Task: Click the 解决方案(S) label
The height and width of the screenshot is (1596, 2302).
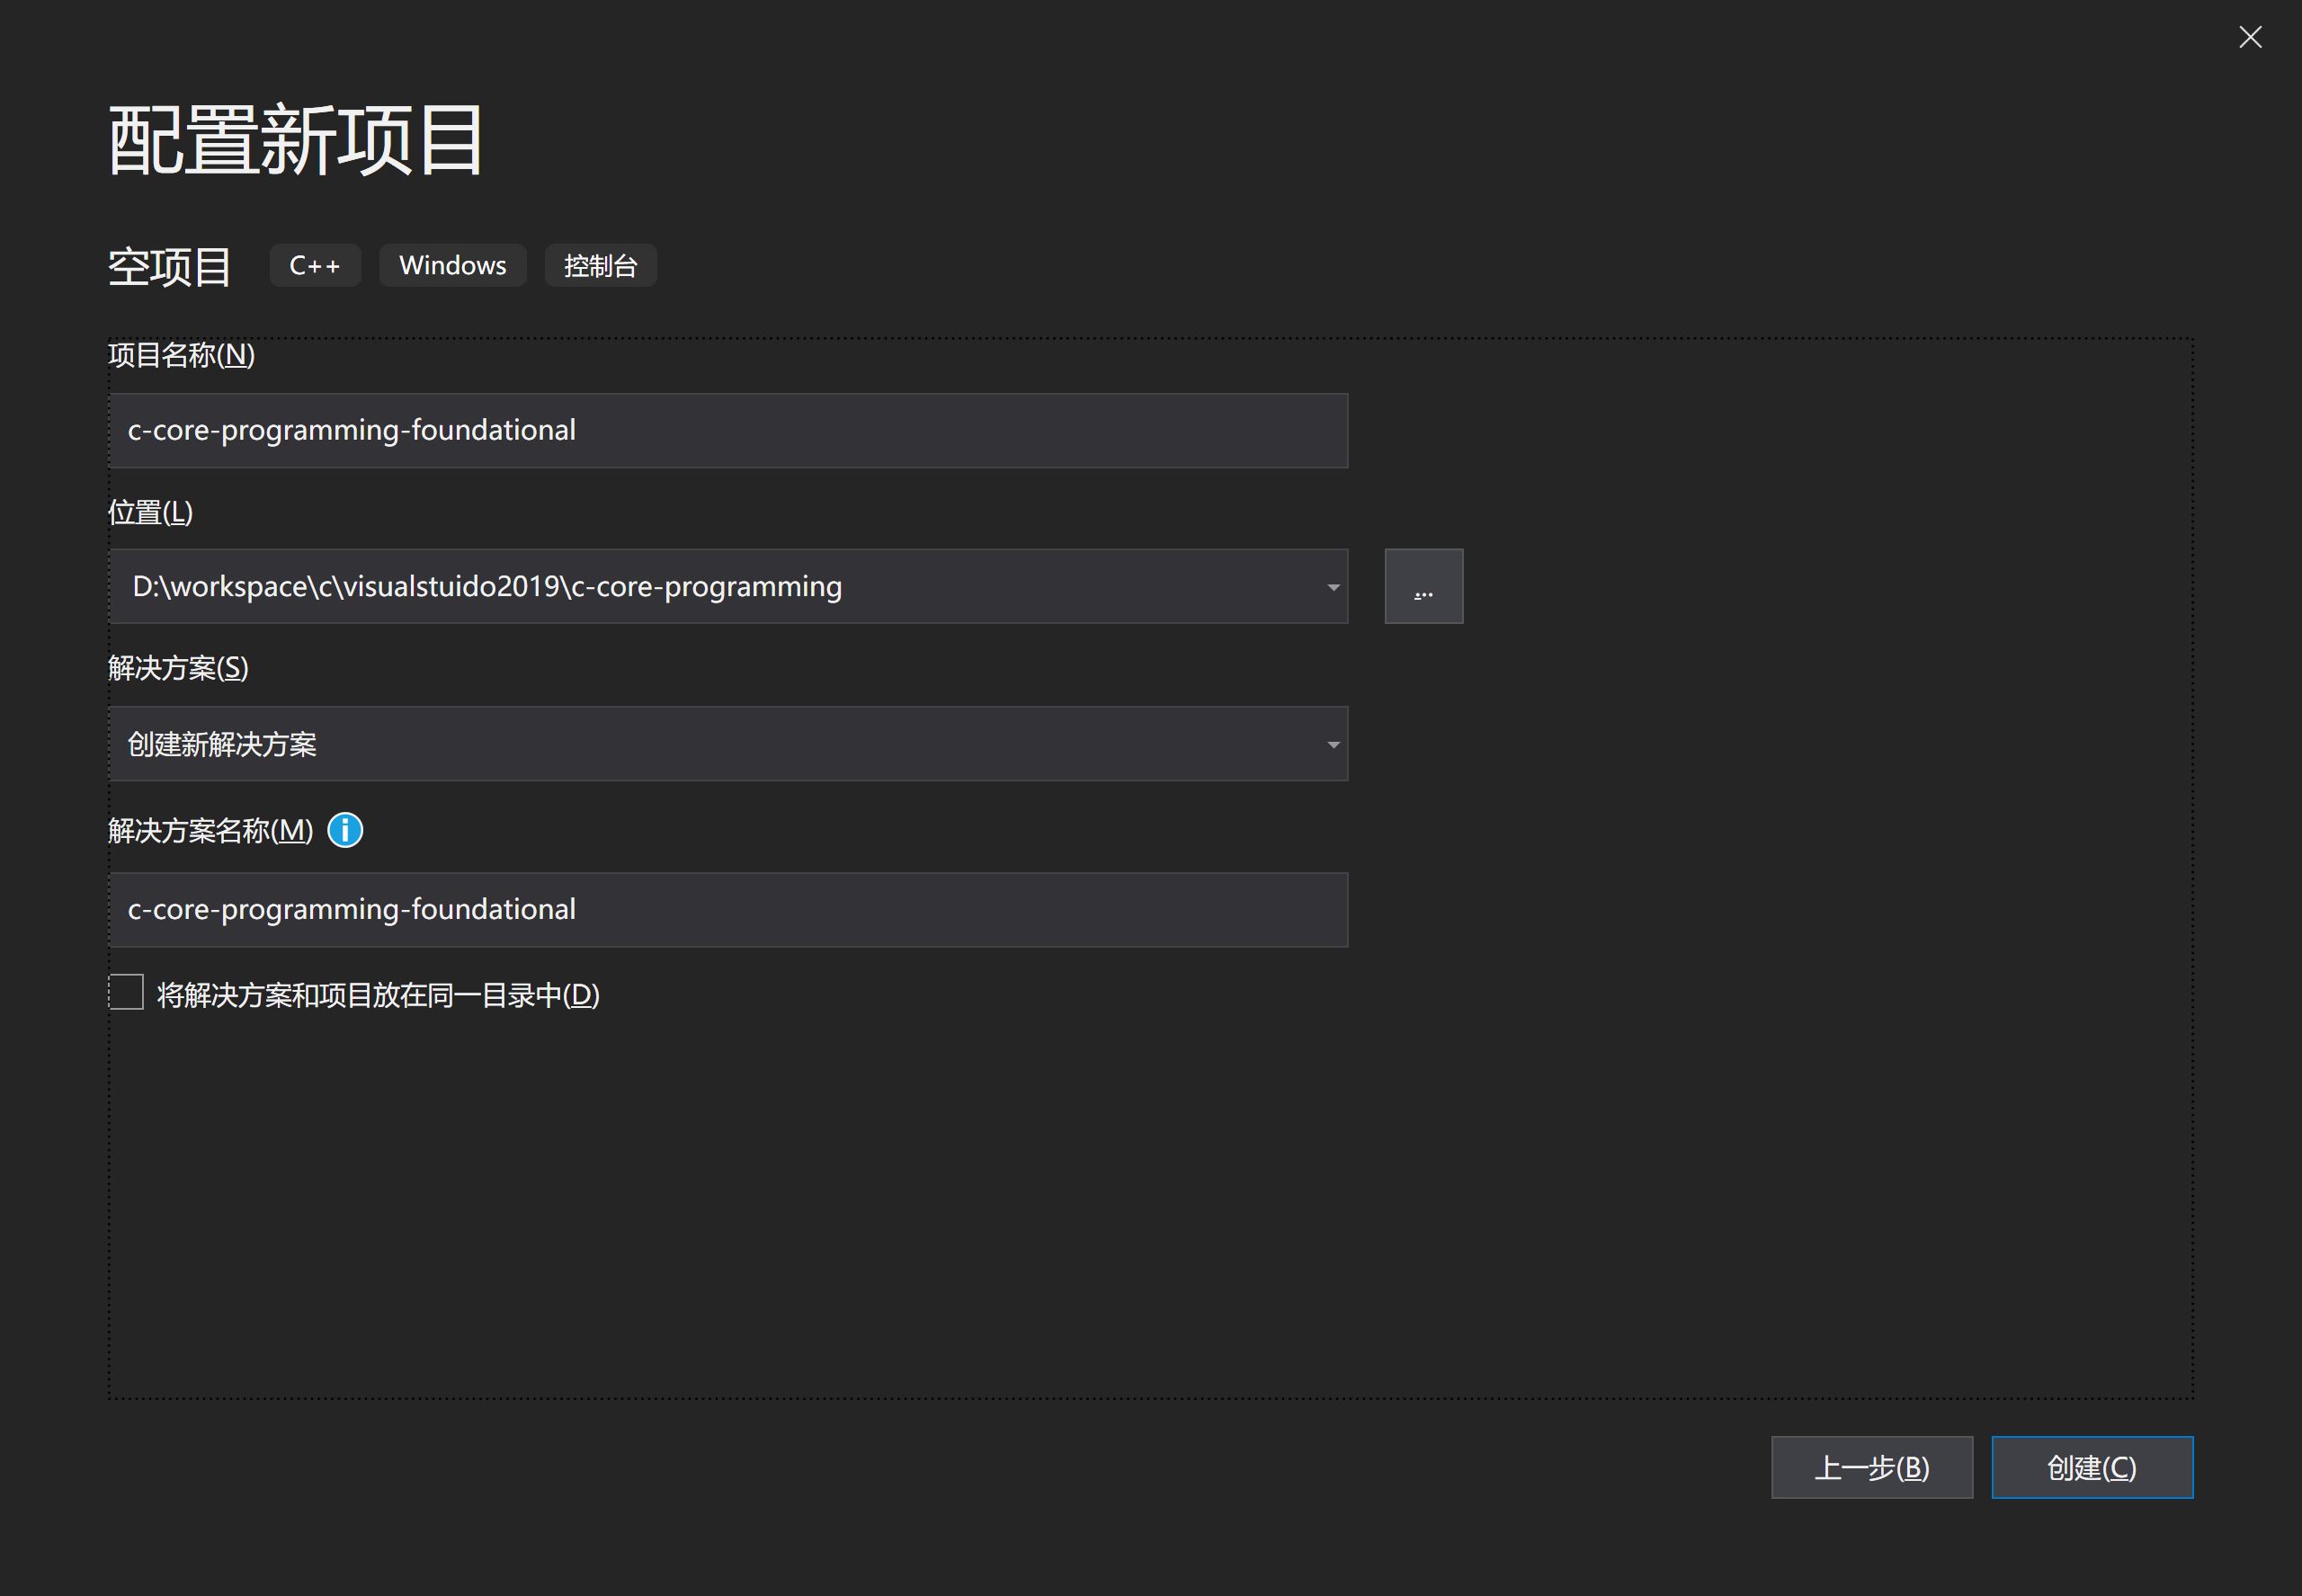Action: tap(178, 668)
